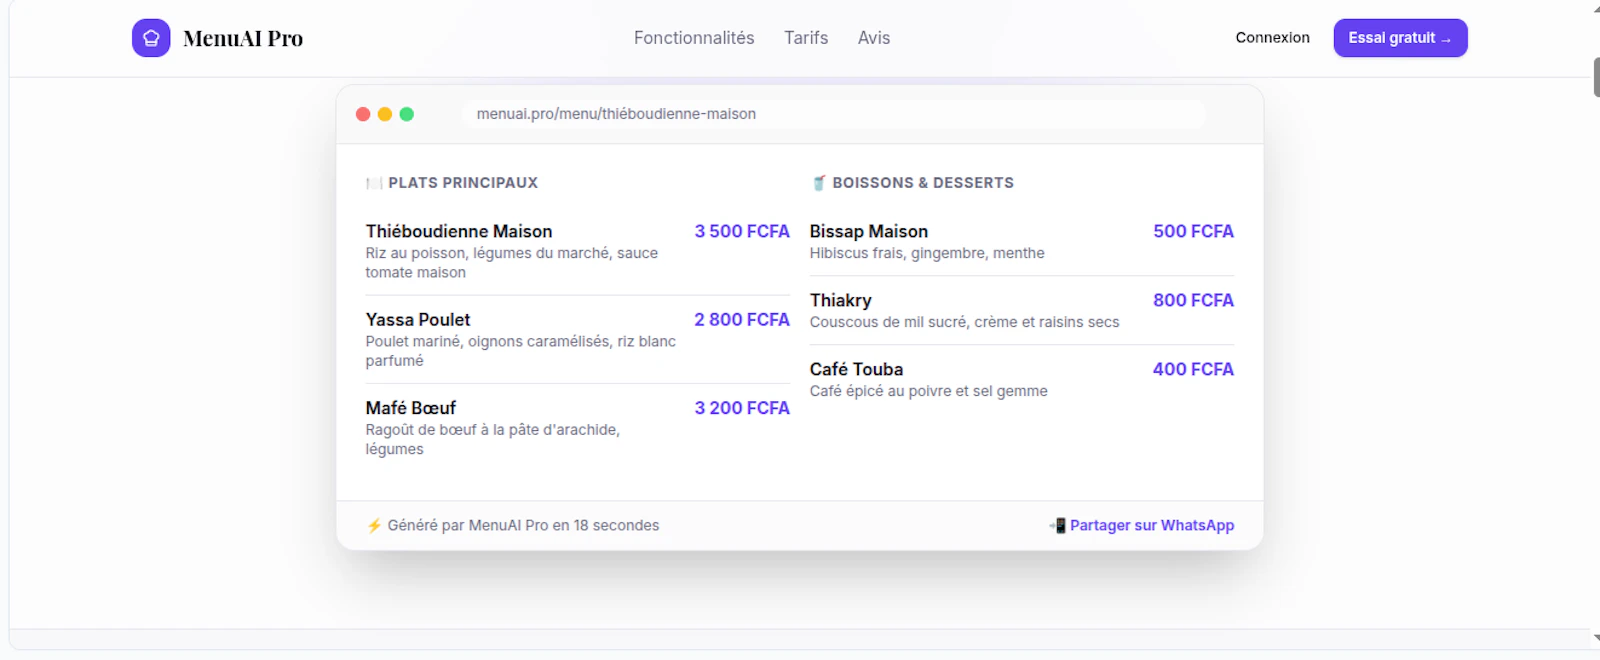The width and height of the screenshot is (1600, 660).
Task: Click the MenuAI Pro chef hat logo icon
Action: tap(151, 38)
